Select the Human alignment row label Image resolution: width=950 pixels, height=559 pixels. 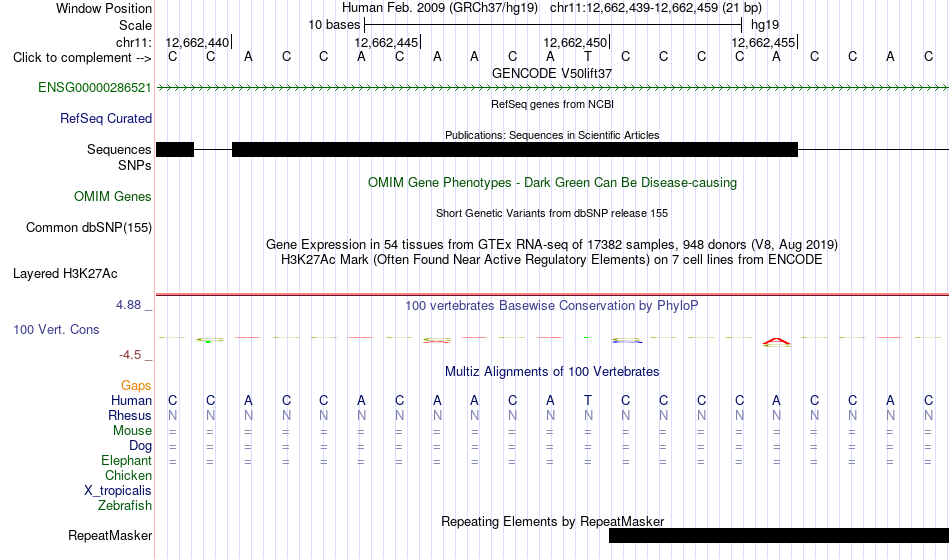coord(131,400)
